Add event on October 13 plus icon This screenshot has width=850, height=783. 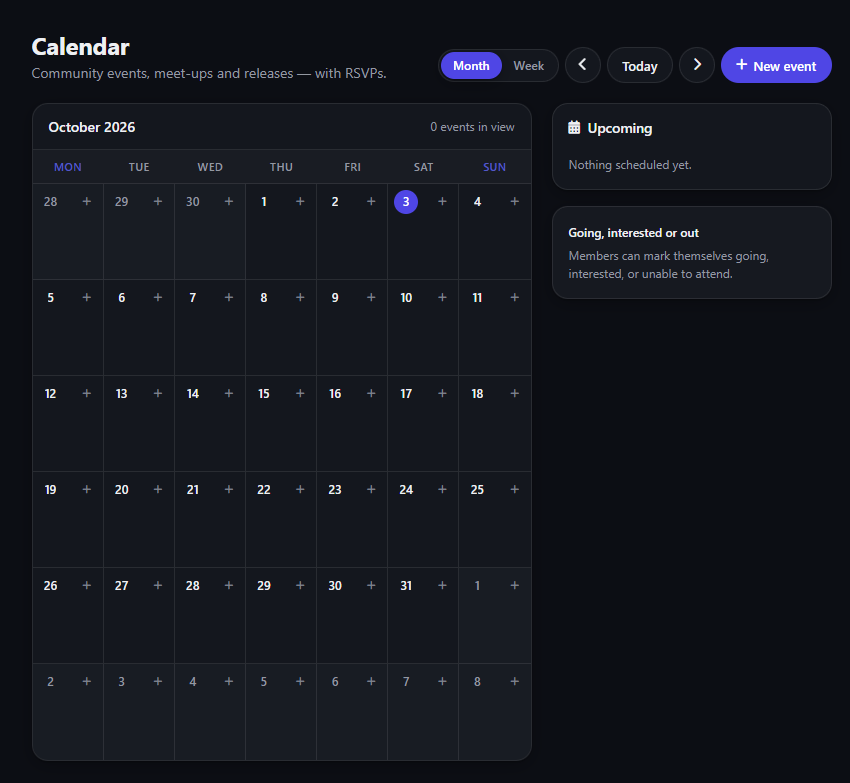[158, 393]
